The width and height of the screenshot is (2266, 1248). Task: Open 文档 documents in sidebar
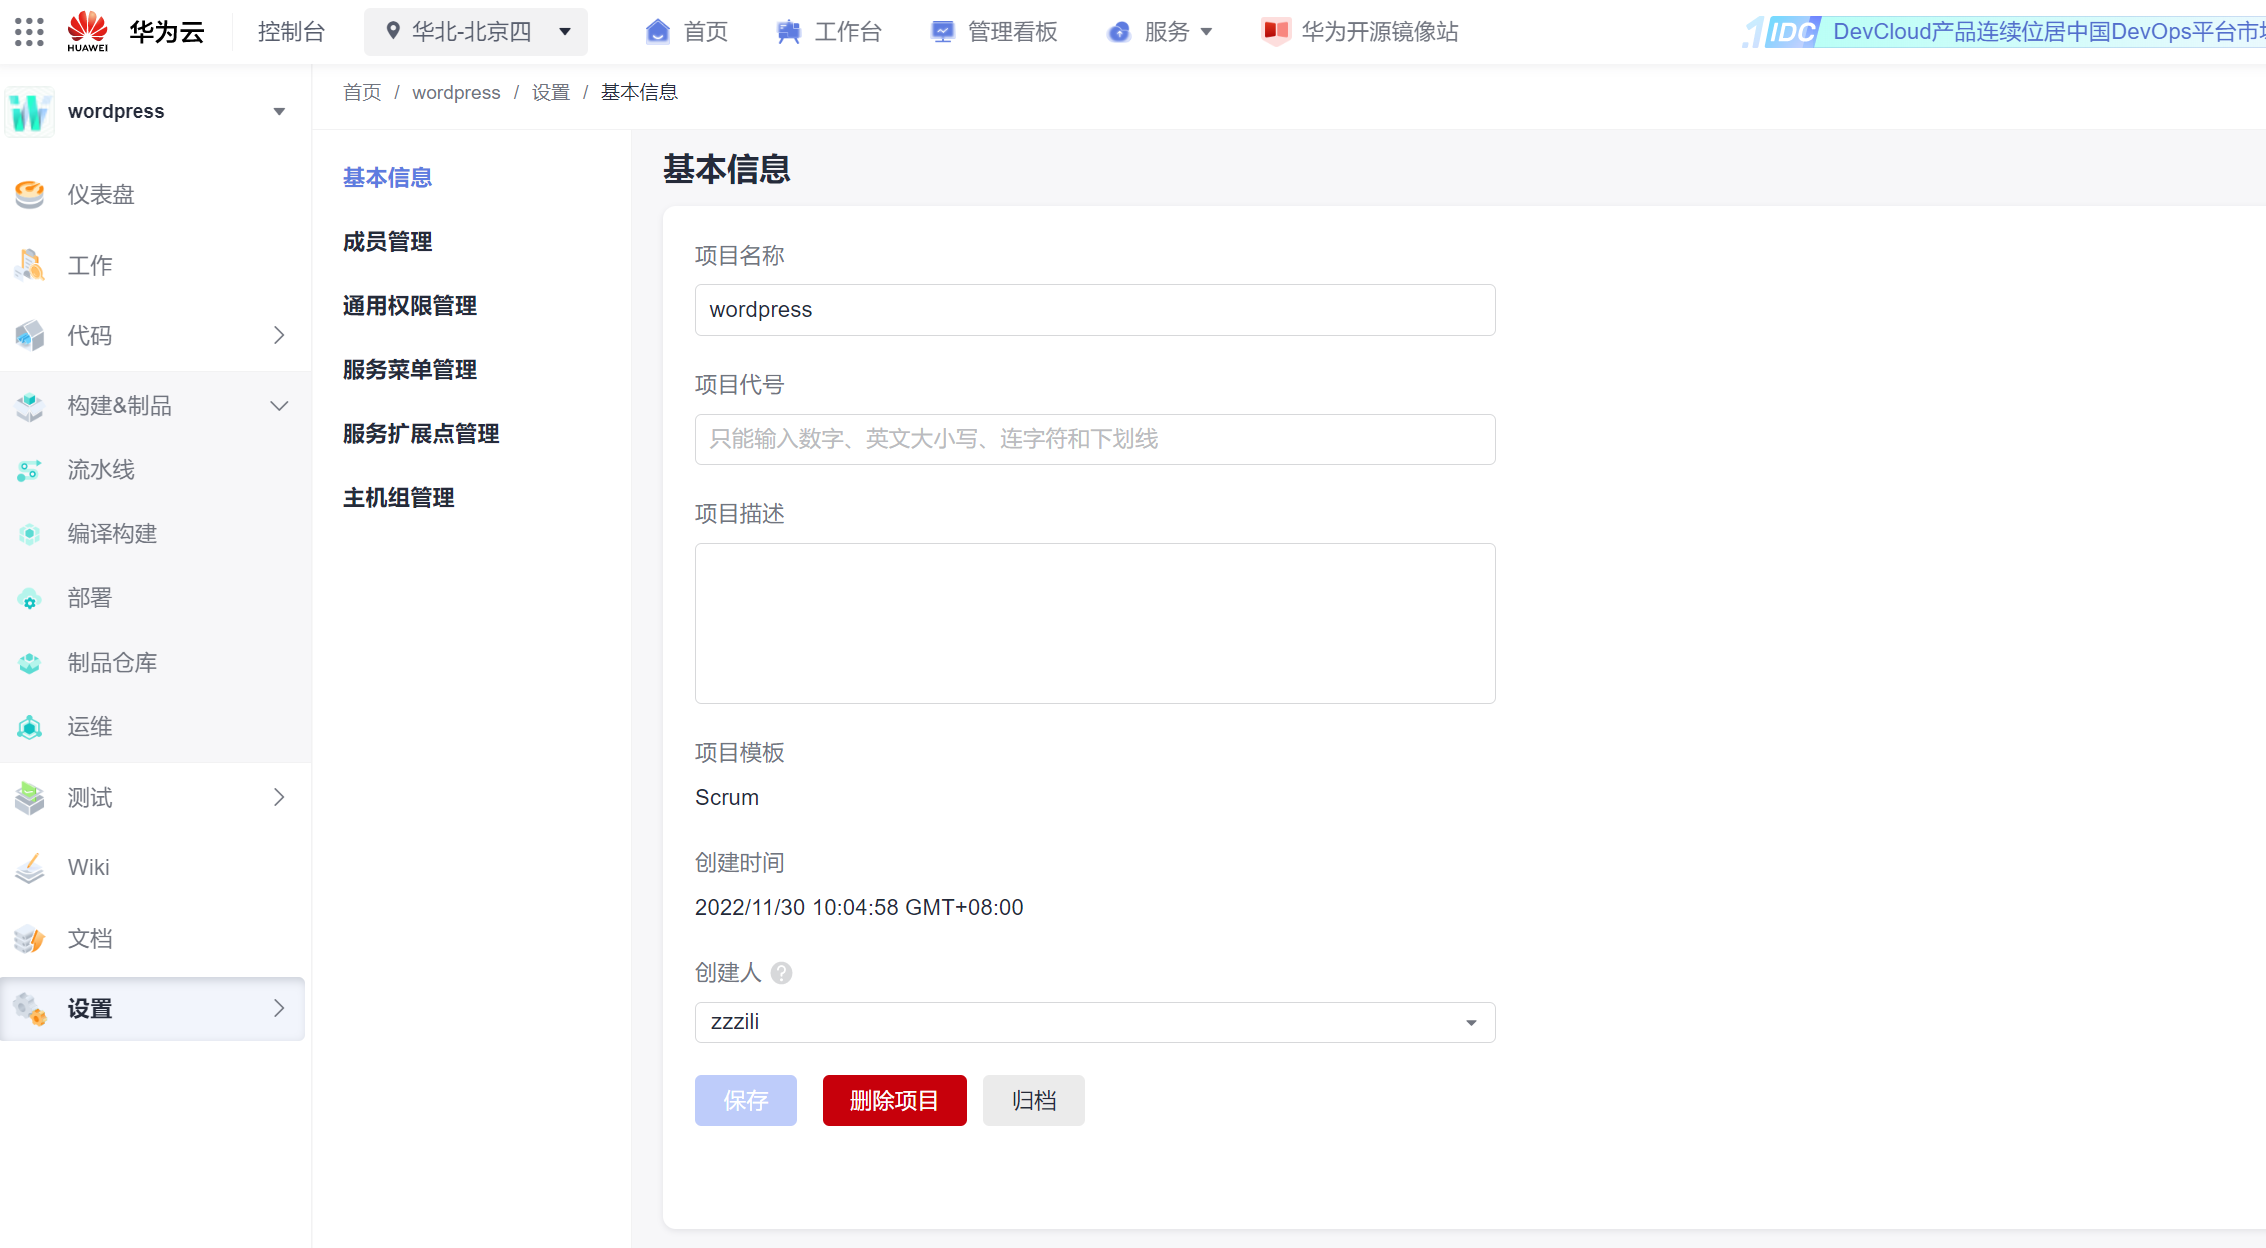[89, 938]
